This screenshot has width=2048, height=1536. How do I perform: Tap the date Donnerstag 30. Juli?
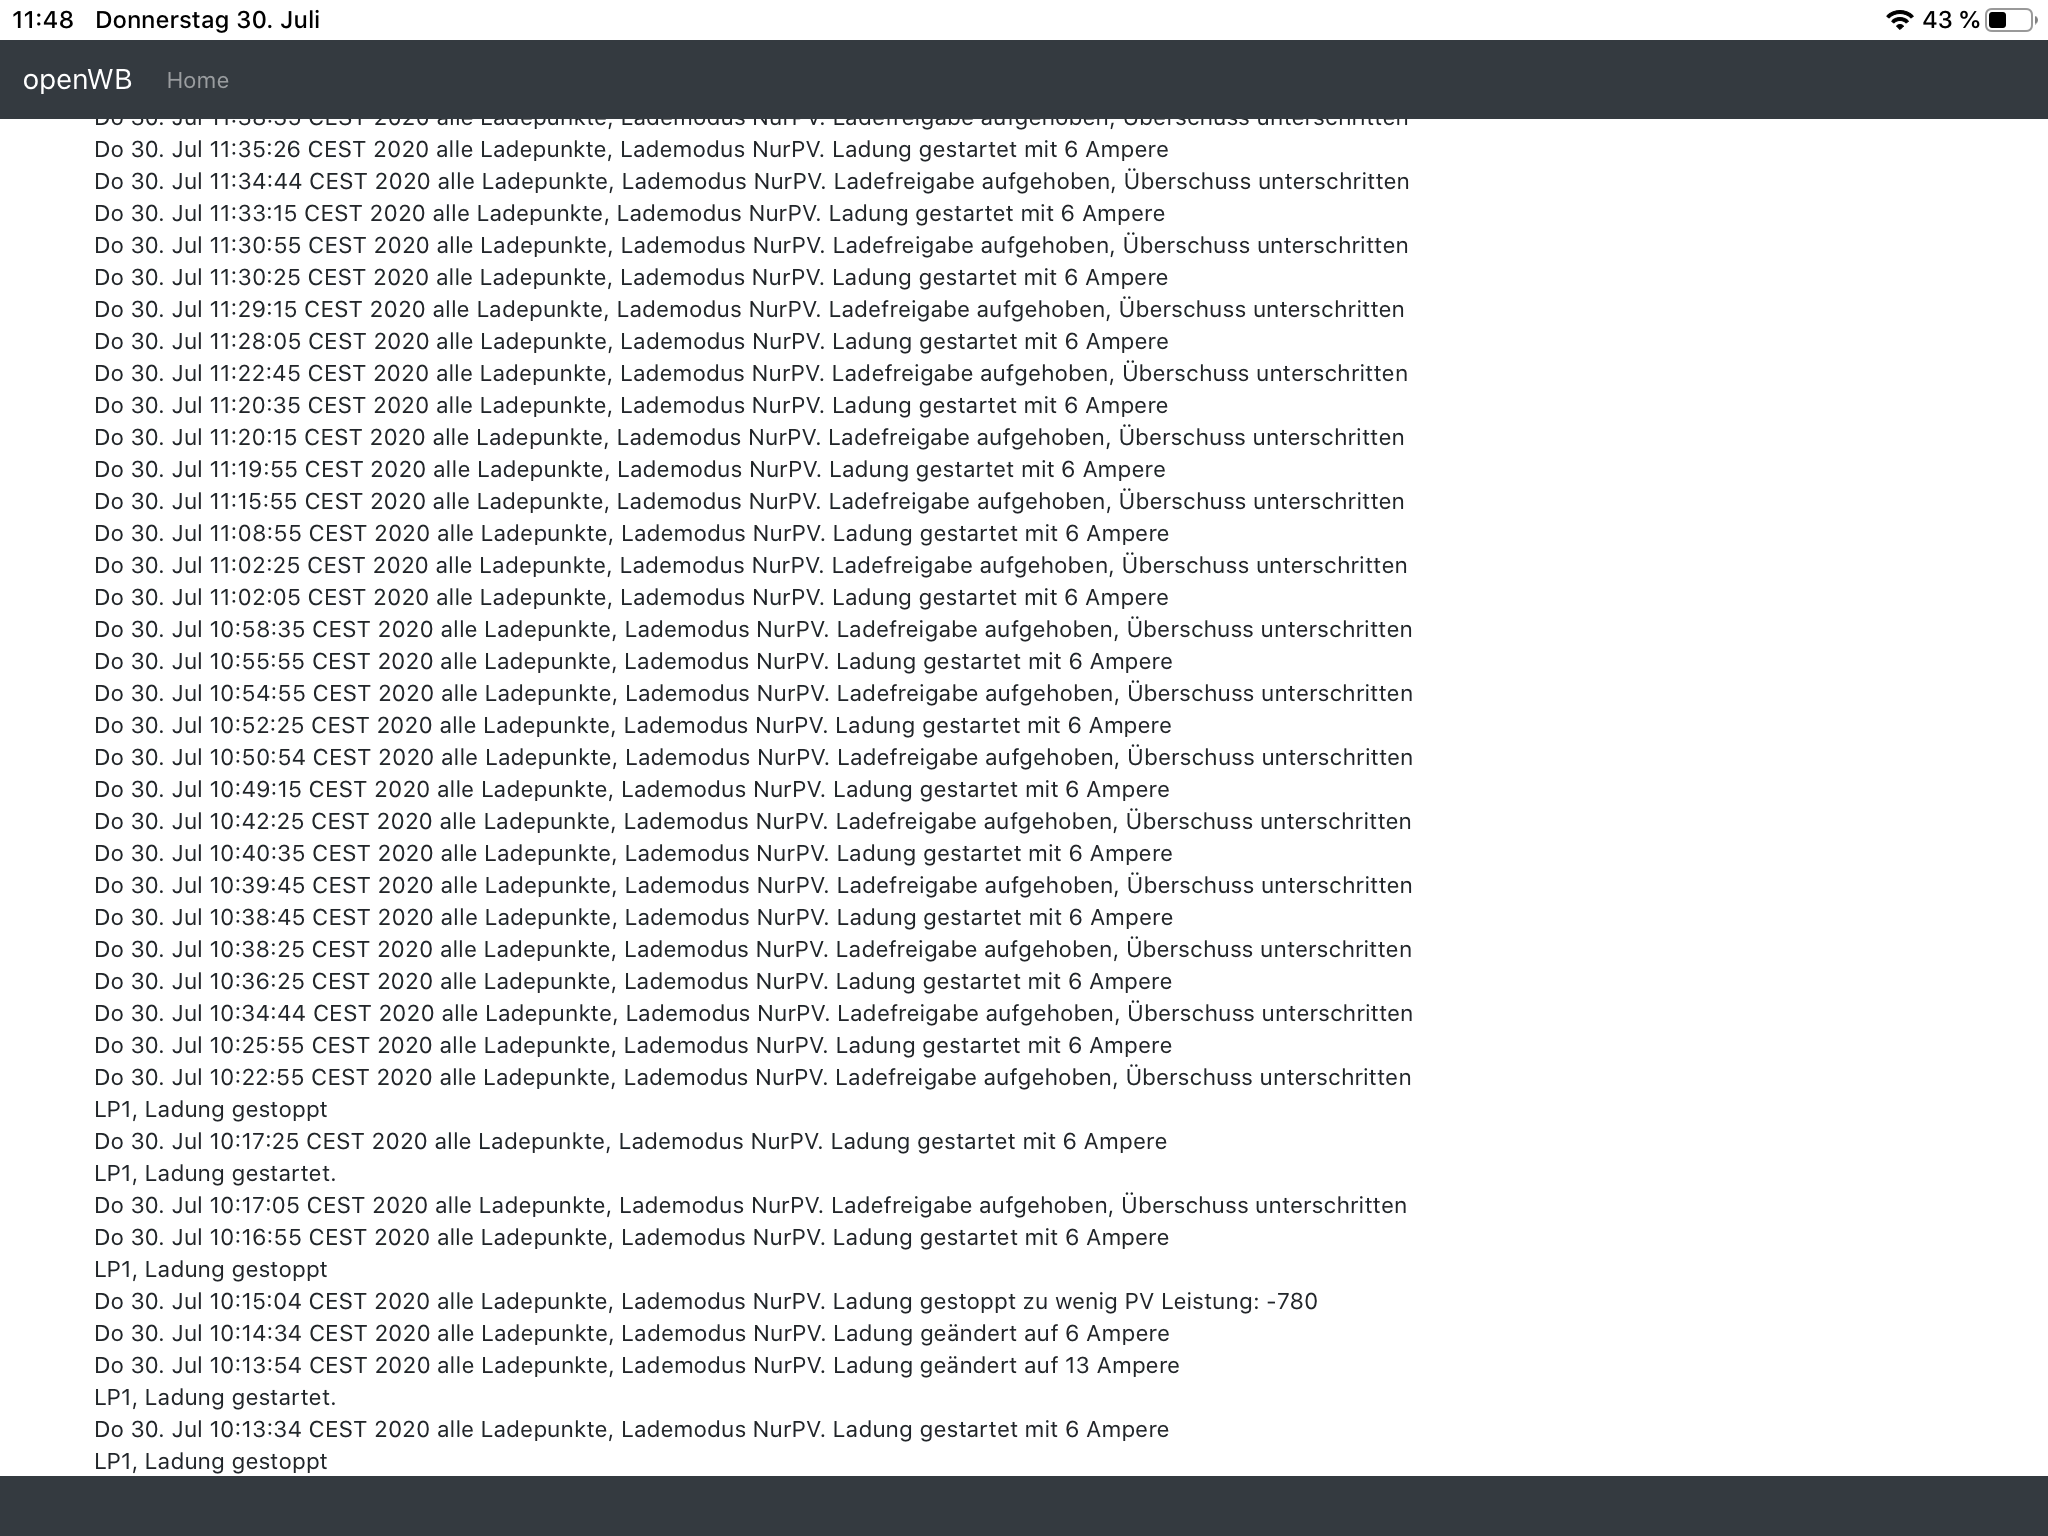coord(207,20)
